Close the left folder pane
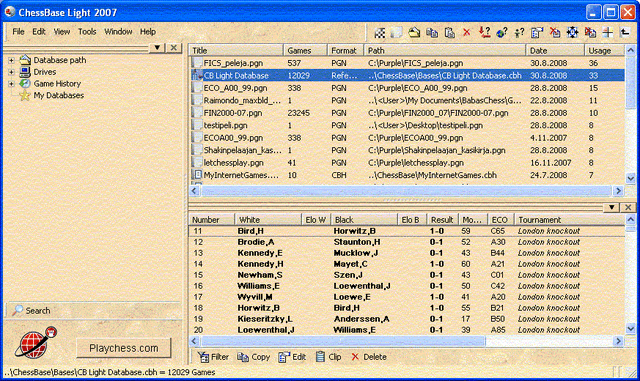Viewport: 640px width, 381px height. tap(174, 48)
